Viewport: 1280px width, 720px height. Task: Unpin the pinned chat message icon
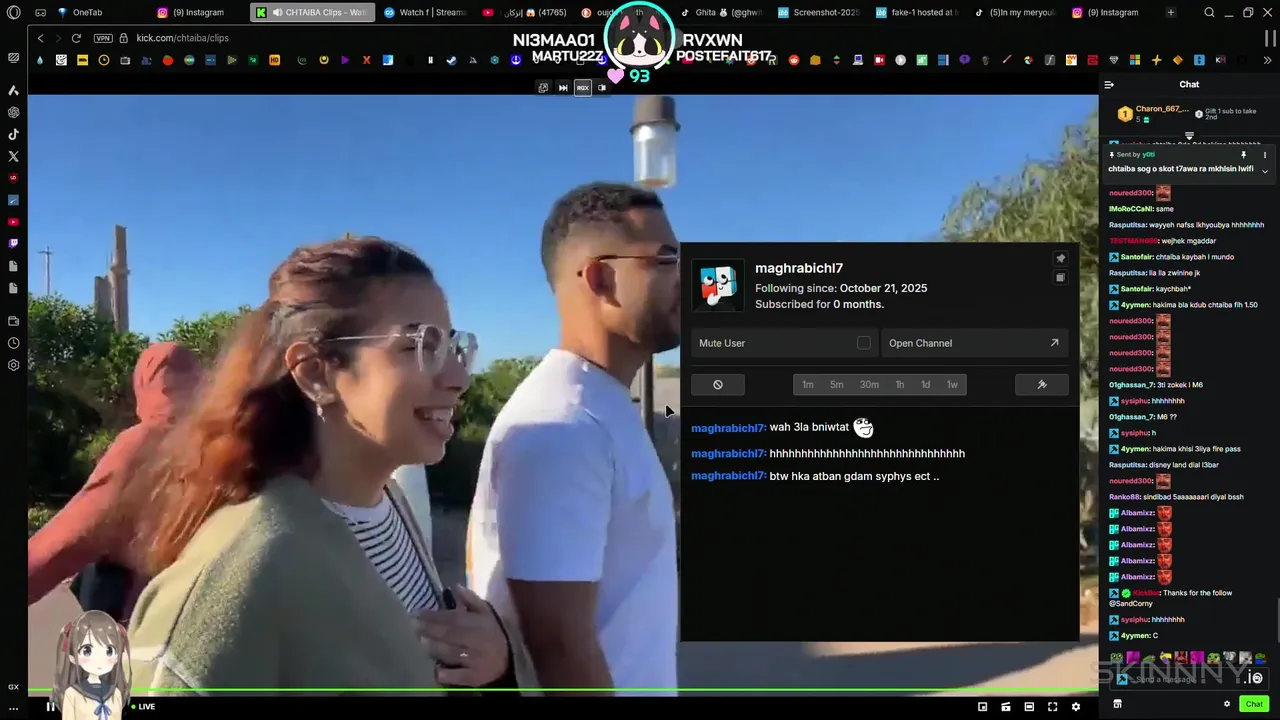point(1243,155)
